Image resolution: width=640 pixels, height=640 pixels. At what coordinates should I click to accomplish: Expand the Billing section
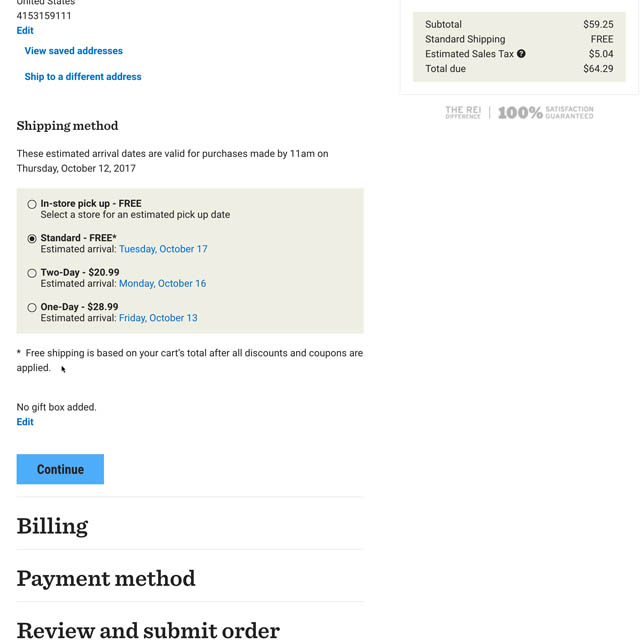click(52, 526)
